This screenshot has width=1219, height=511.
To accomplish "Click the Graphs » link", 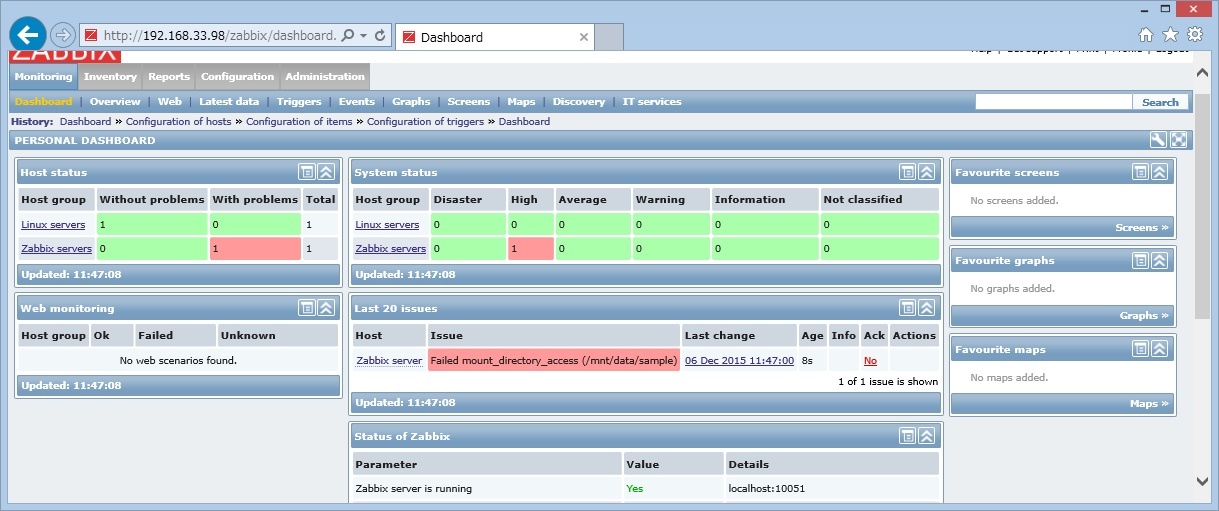I will click(1144, 316).
